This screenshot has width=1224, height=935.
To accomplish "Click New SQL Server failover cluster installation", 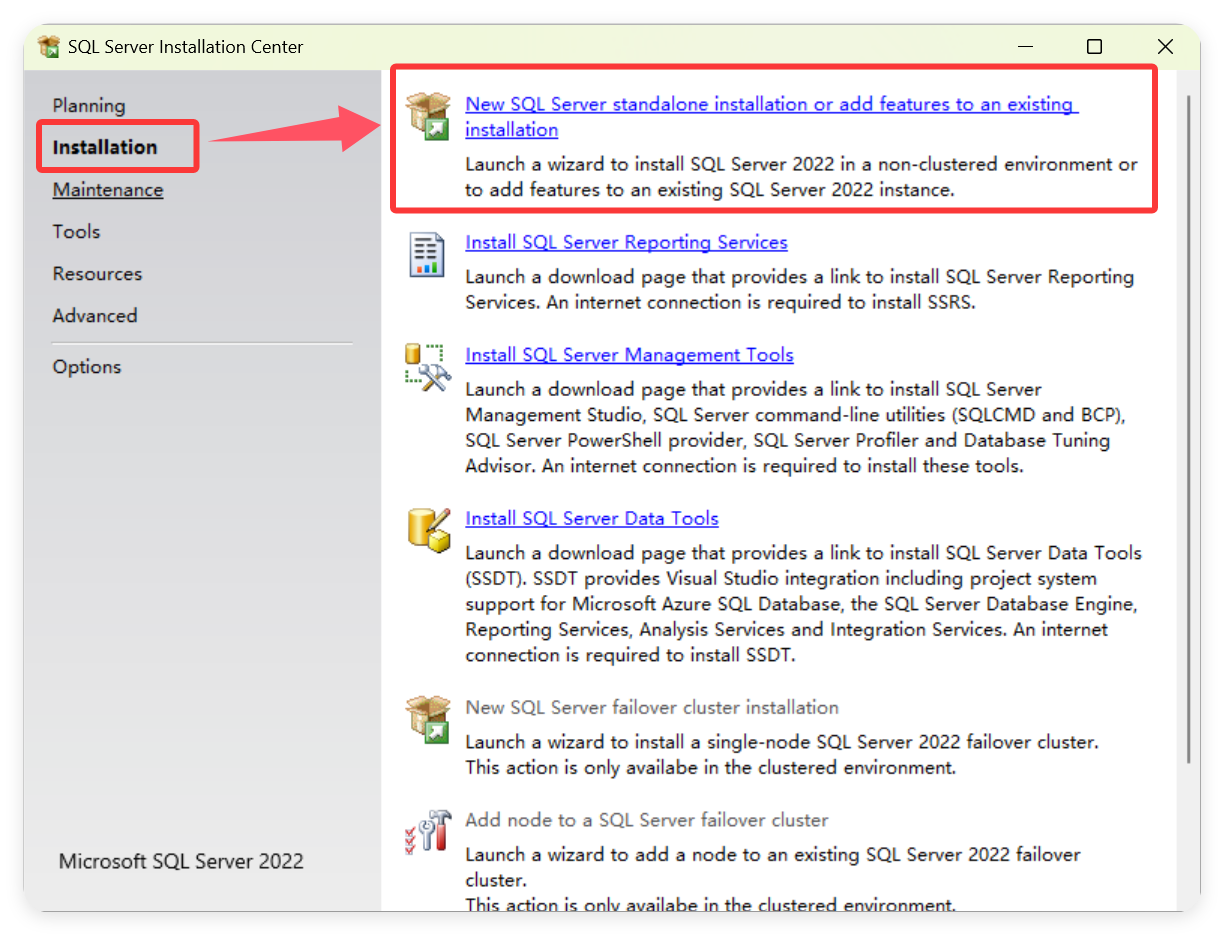I will pyautogui.click(x=652, y=707).
